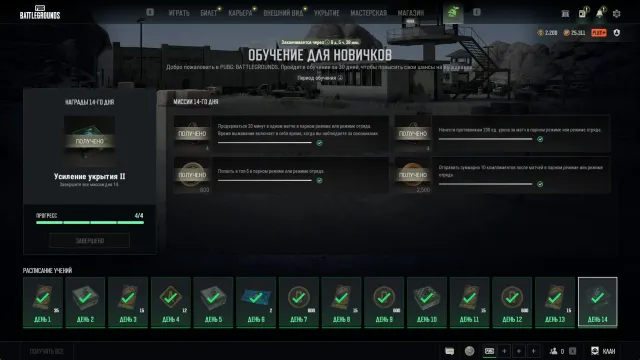640x360 pixels.
Task: Select ДЕНЬ 4 in the schedule
Action: coord(171,302)
